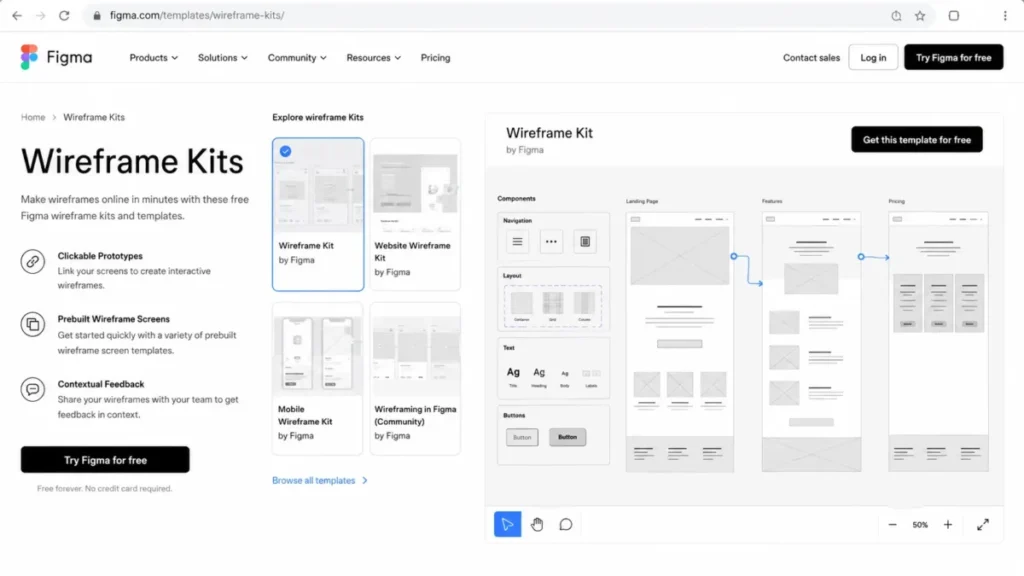Click Get this template for free
The width and height of the screenshot is (1024, 576).
916,140
